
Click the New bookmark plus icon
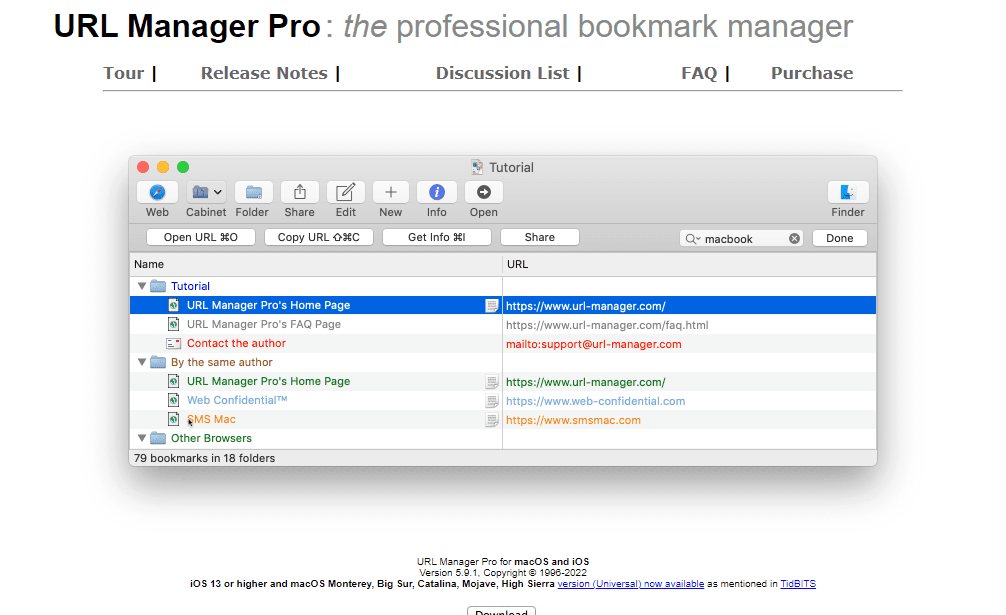pyautogui.click(x=391, y=192)
